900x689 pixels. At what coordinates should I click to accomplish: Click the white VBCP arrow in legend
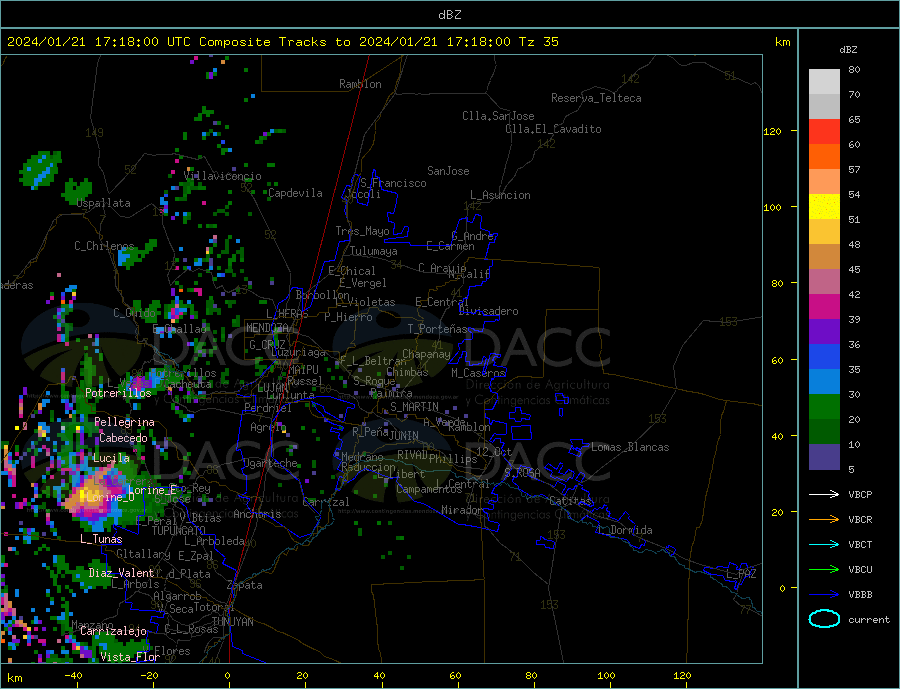824,494
